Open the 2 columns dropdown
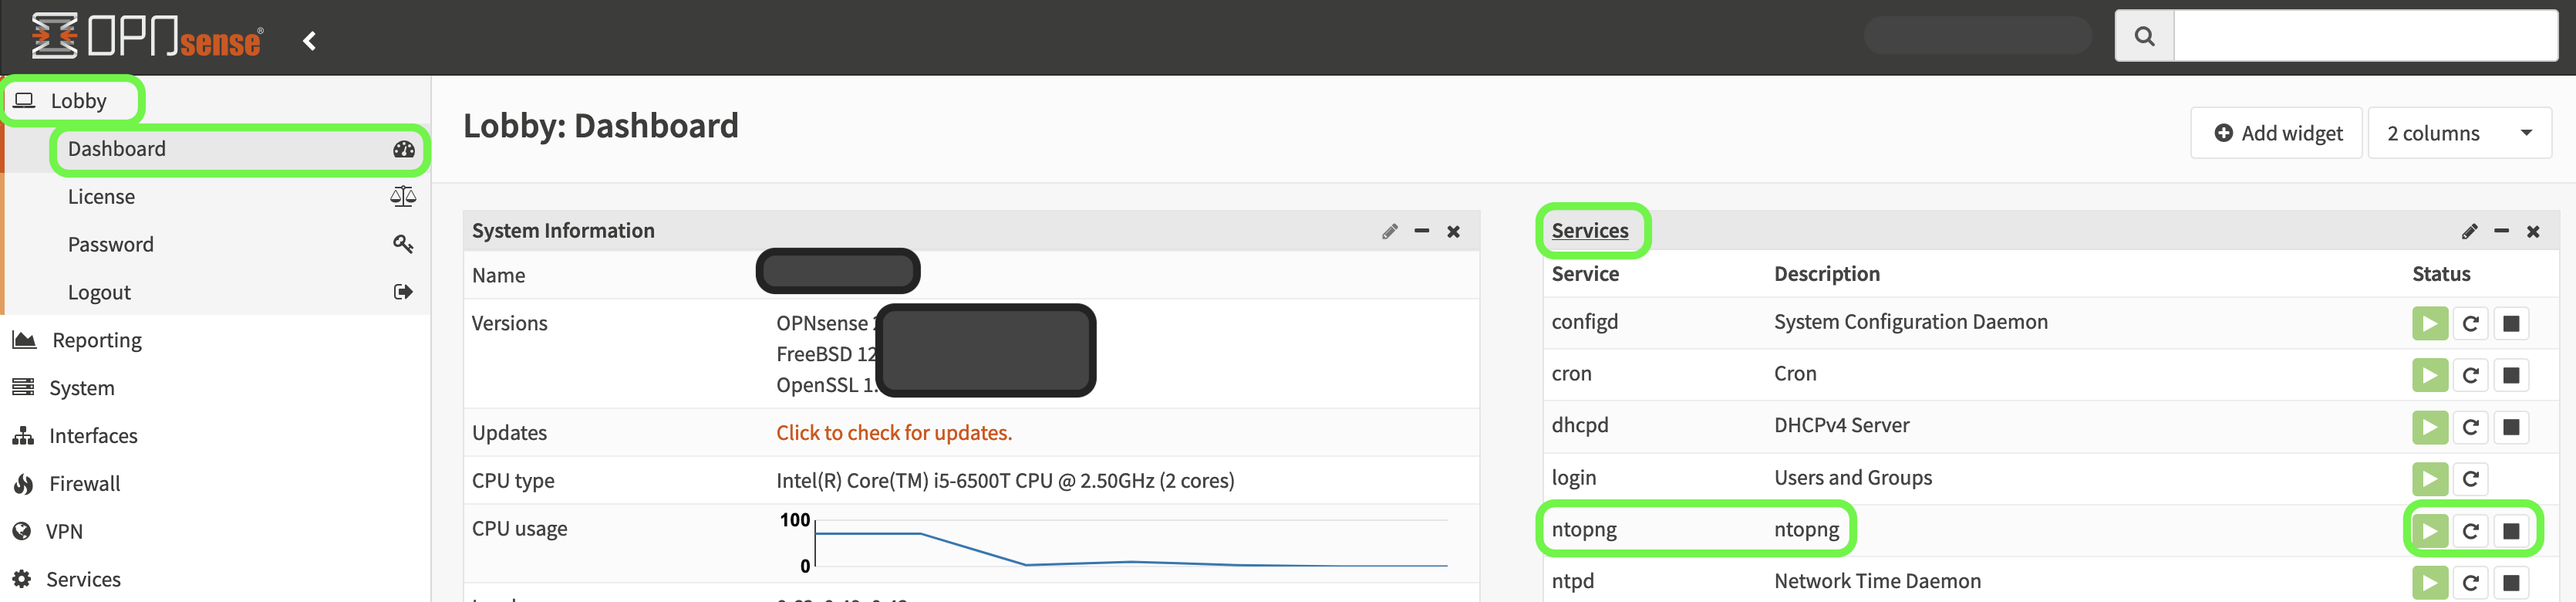The width and height of the screenshot is (2576, 602). (x=2459, y=133)
